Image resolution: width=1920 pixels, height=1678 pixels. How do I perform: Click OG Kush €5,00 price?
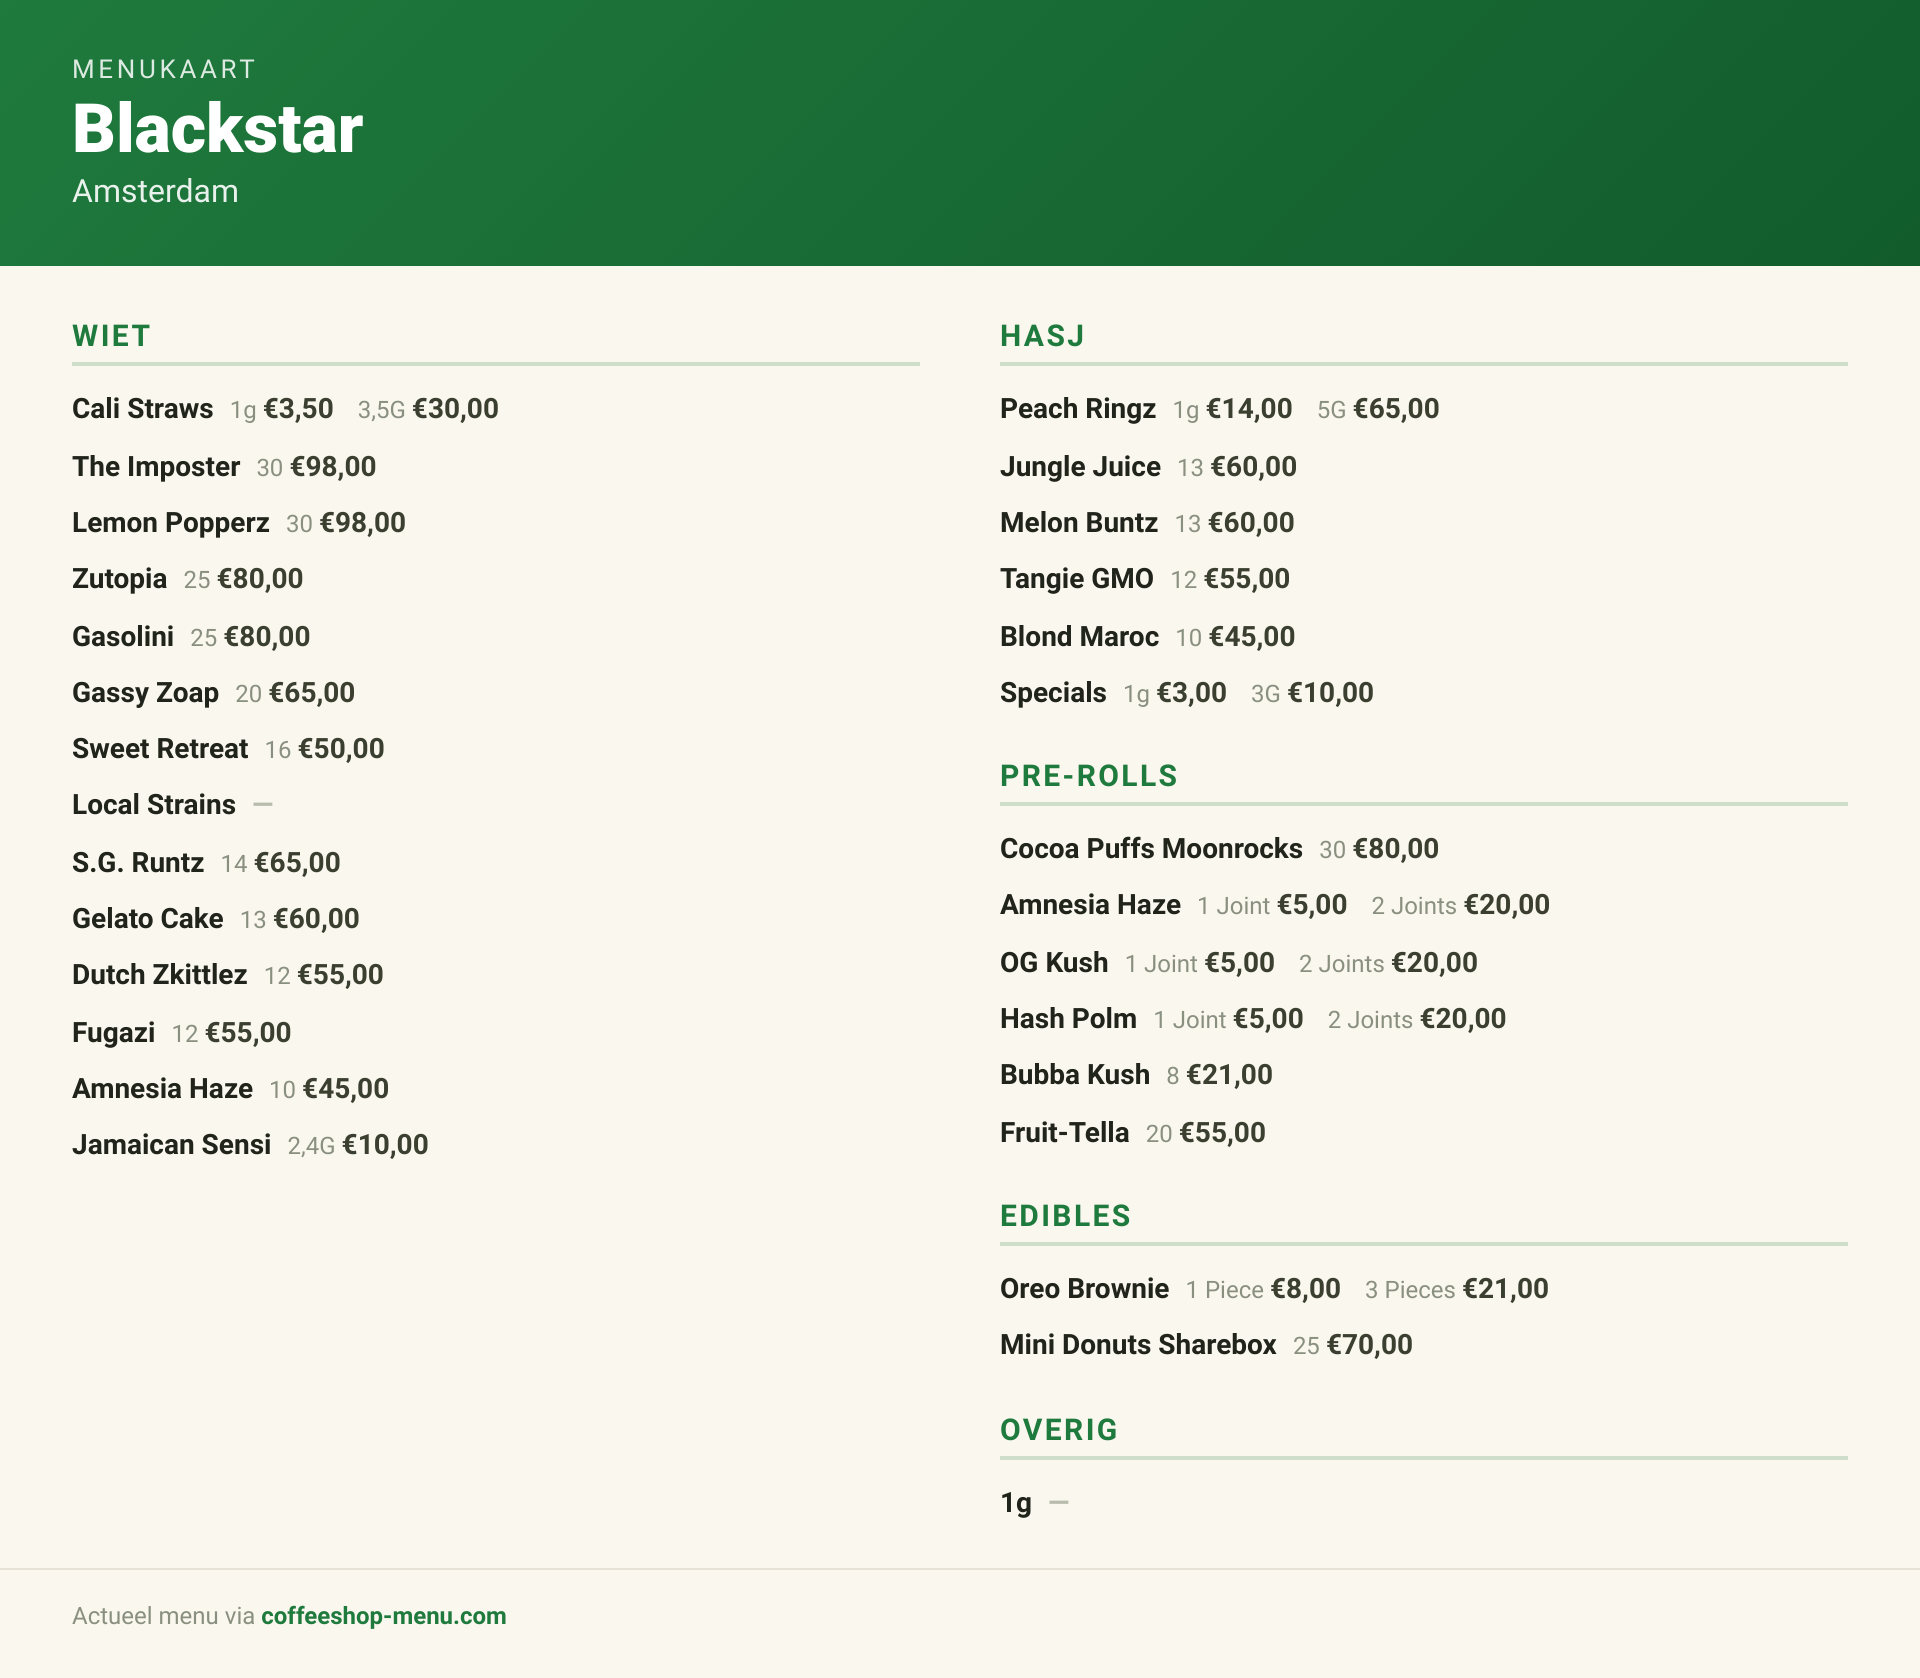(x=1240, y=963)
